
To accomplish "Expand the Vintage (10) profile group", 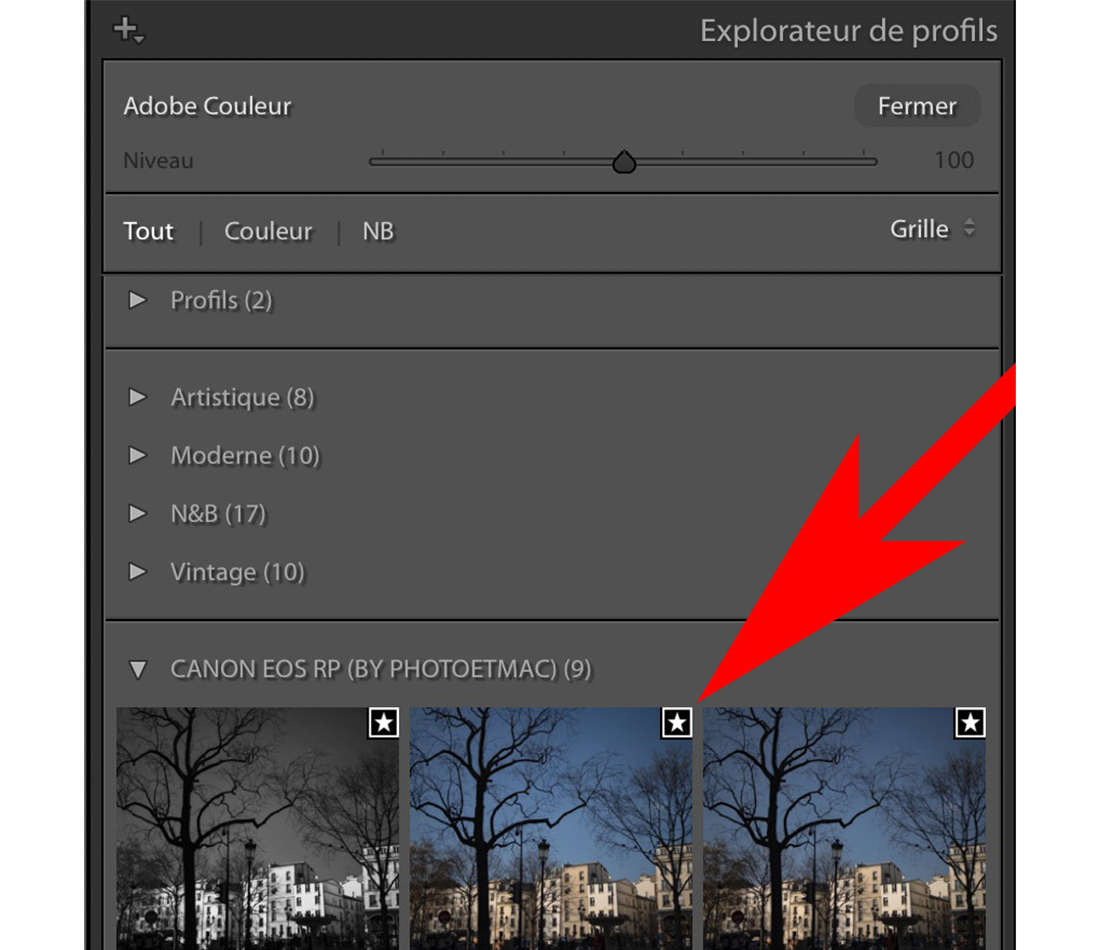I will [138, 572].
